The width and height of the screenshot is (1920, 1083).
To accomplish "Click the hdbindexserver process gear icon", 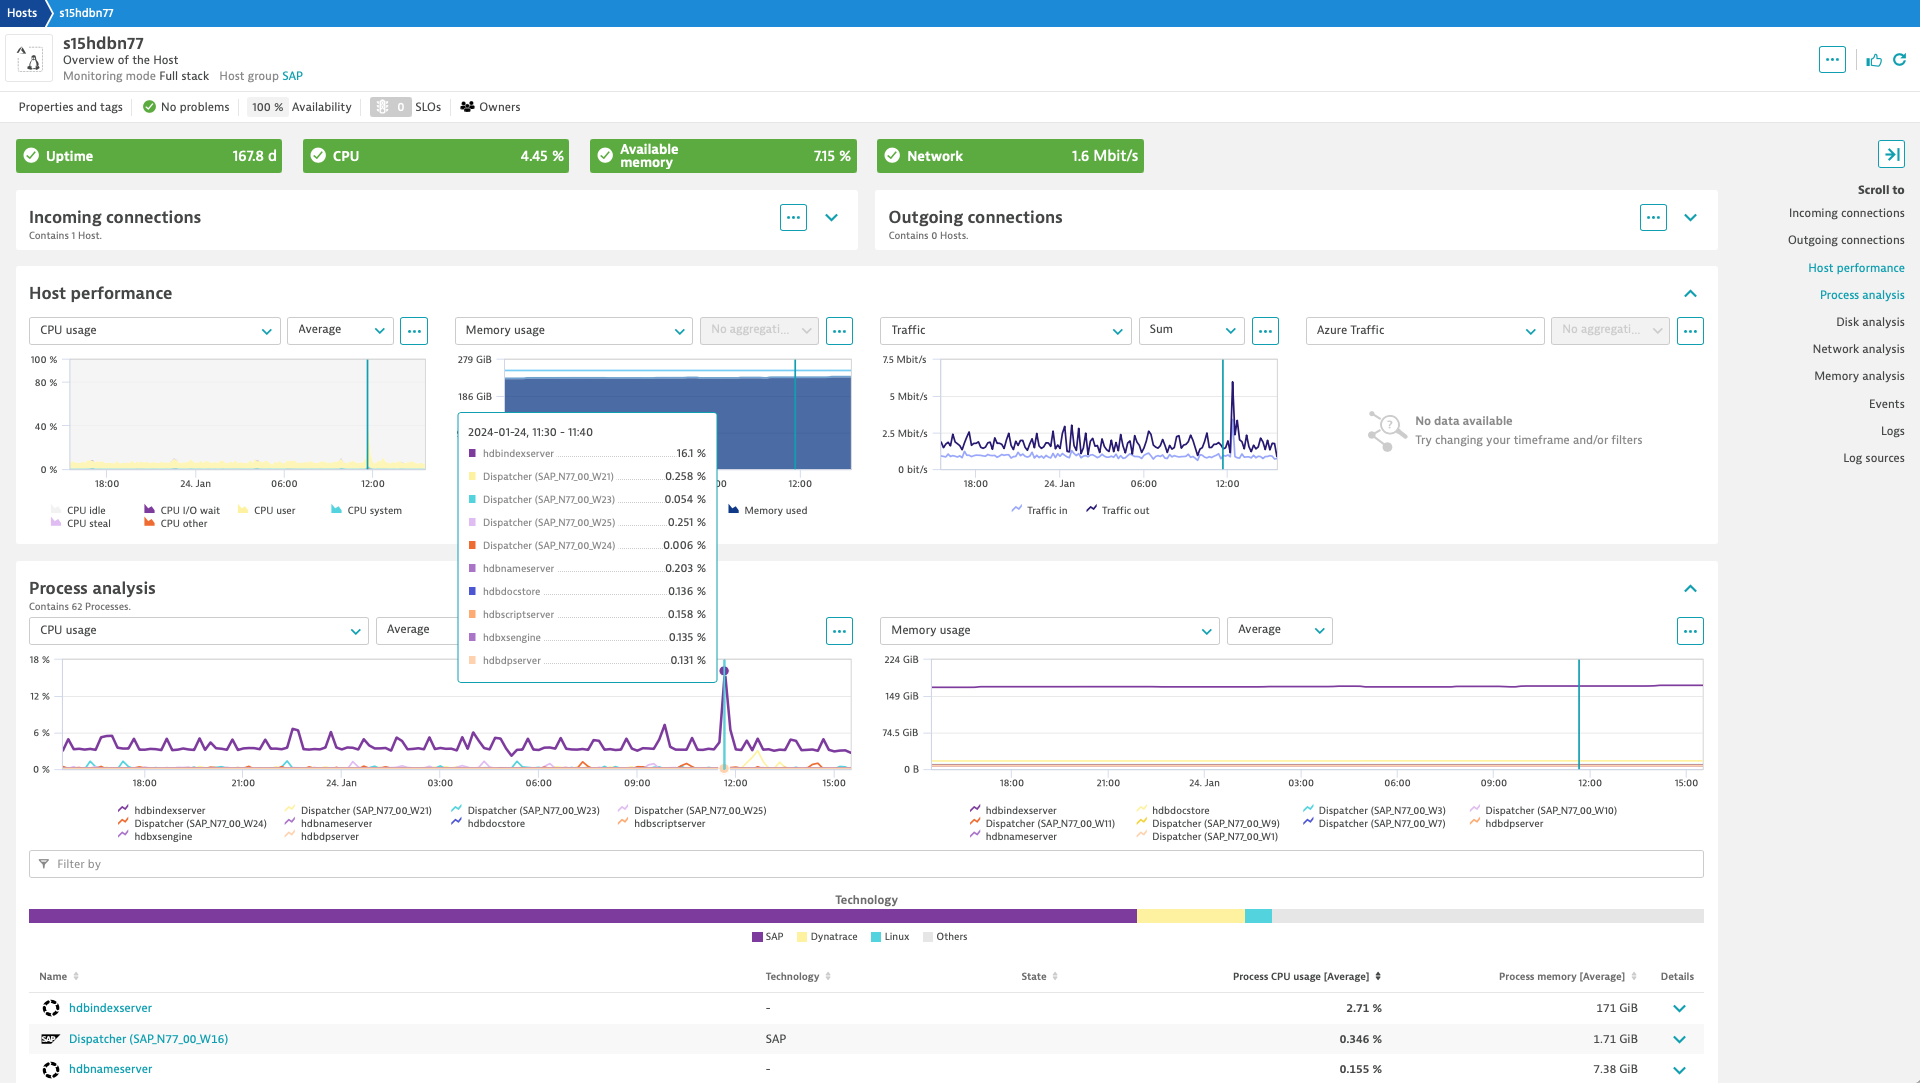I will 50,1008.
